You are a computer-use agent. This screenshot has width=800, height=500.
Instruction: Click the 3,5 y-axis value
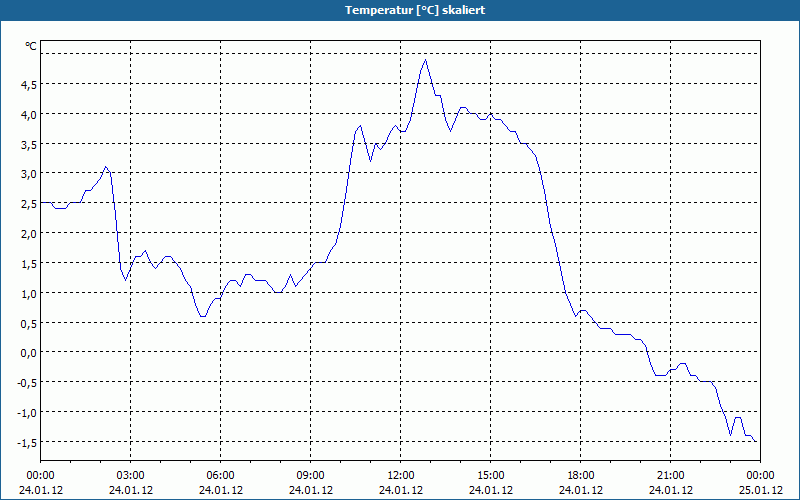[x=28, y=145]
